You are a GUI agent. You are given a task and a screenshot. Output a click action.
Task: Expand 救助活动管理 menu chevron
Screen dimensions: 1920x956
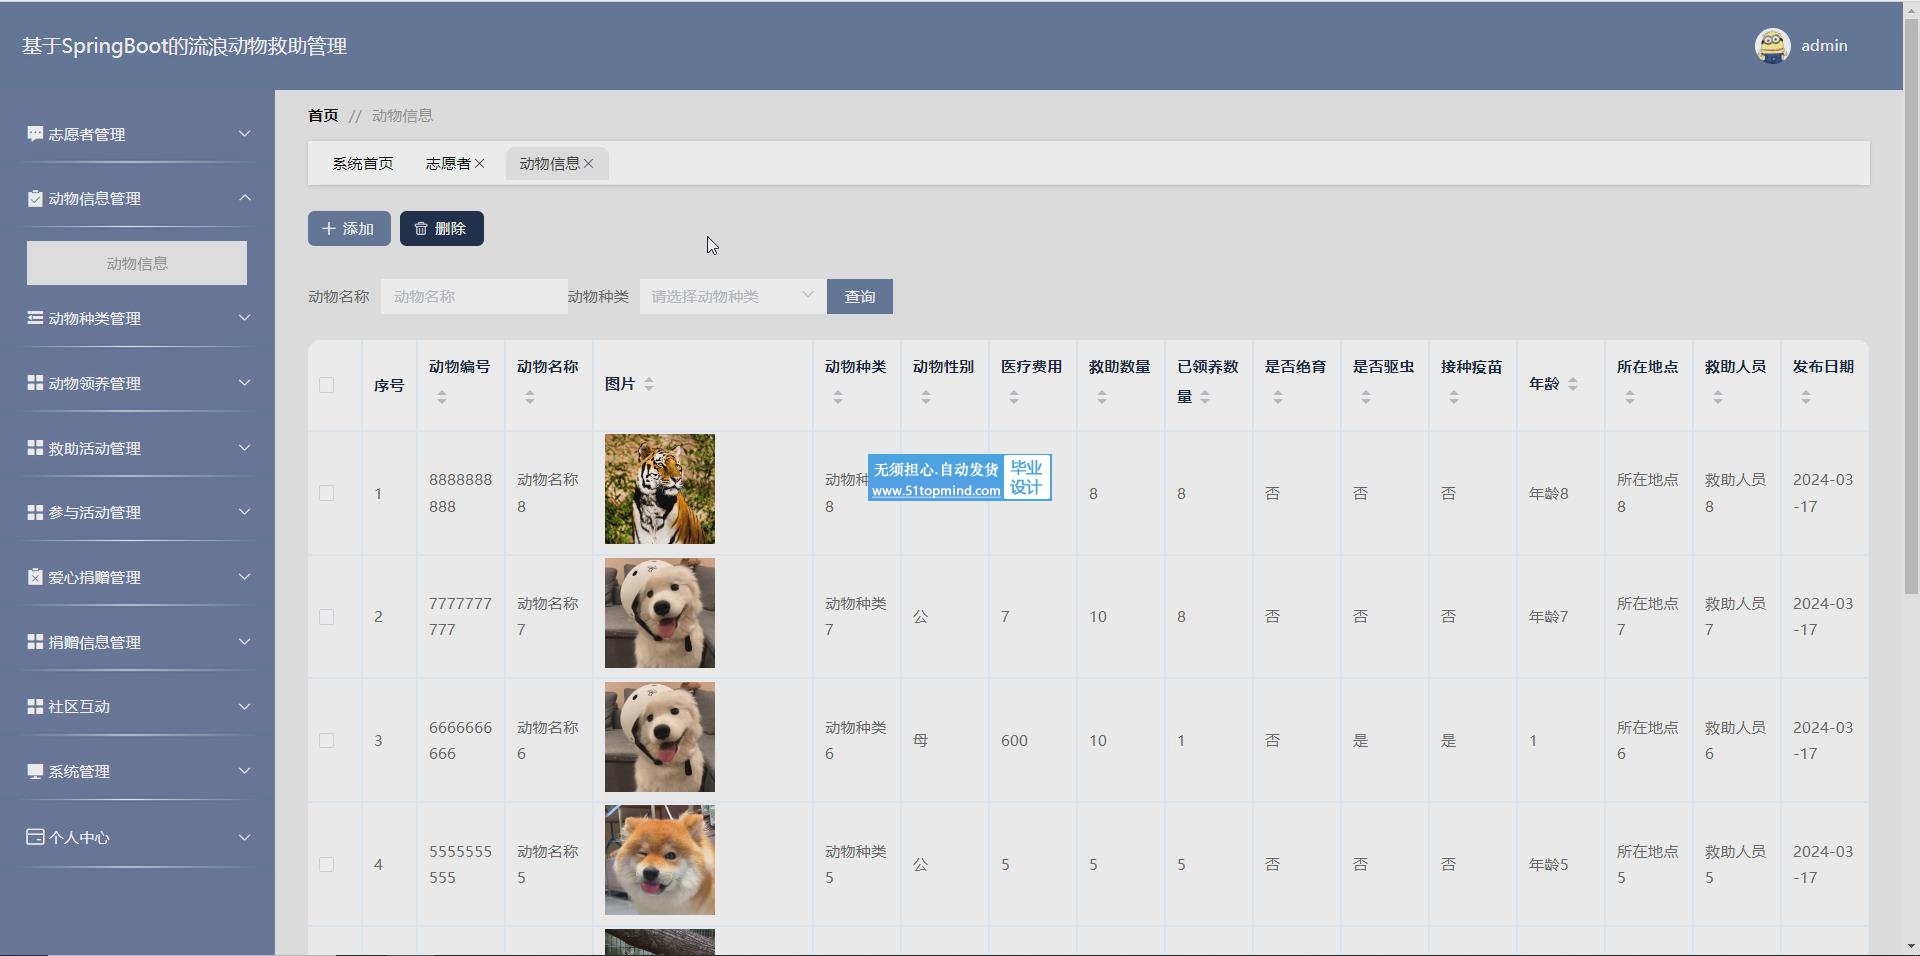244,448
